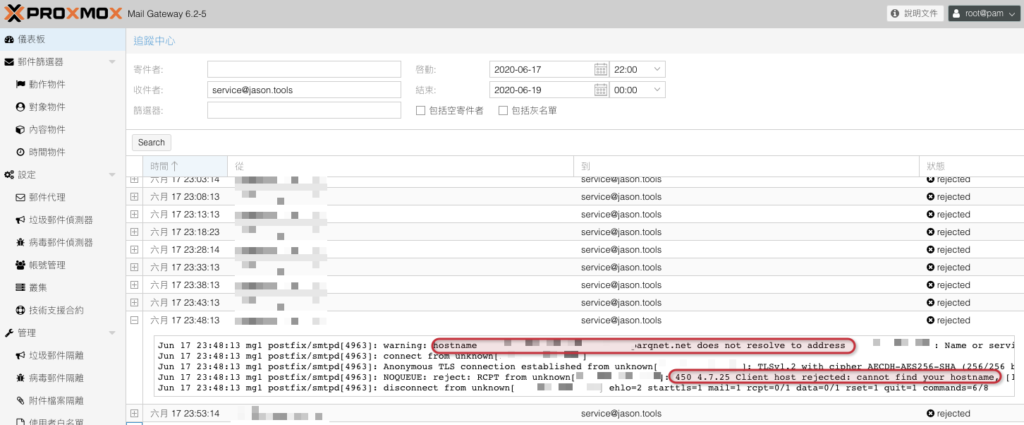This screenshot has height=425, width=1024.
Task: Click rejected status icon for 23:28:14 row
Action: (x=931, y=249)
